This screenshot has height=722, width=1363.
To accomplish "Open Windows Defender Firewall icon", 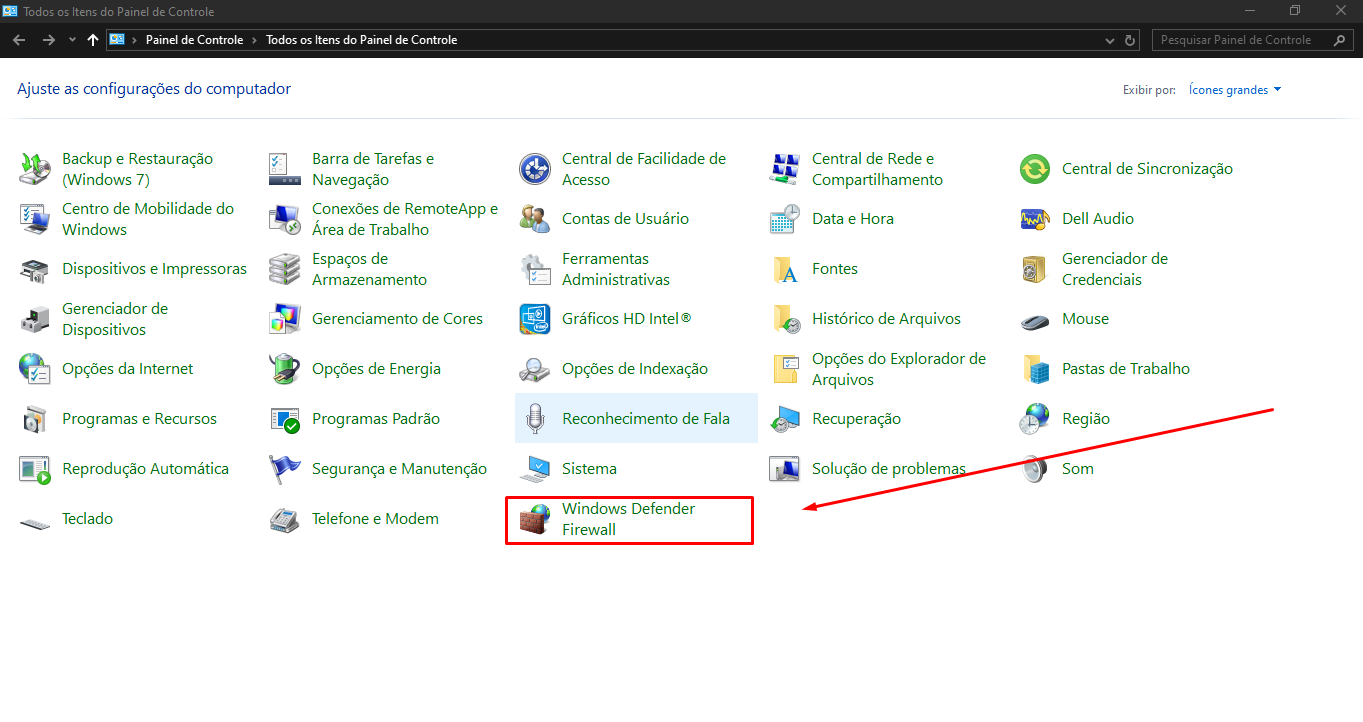I will tap(535, 519).
